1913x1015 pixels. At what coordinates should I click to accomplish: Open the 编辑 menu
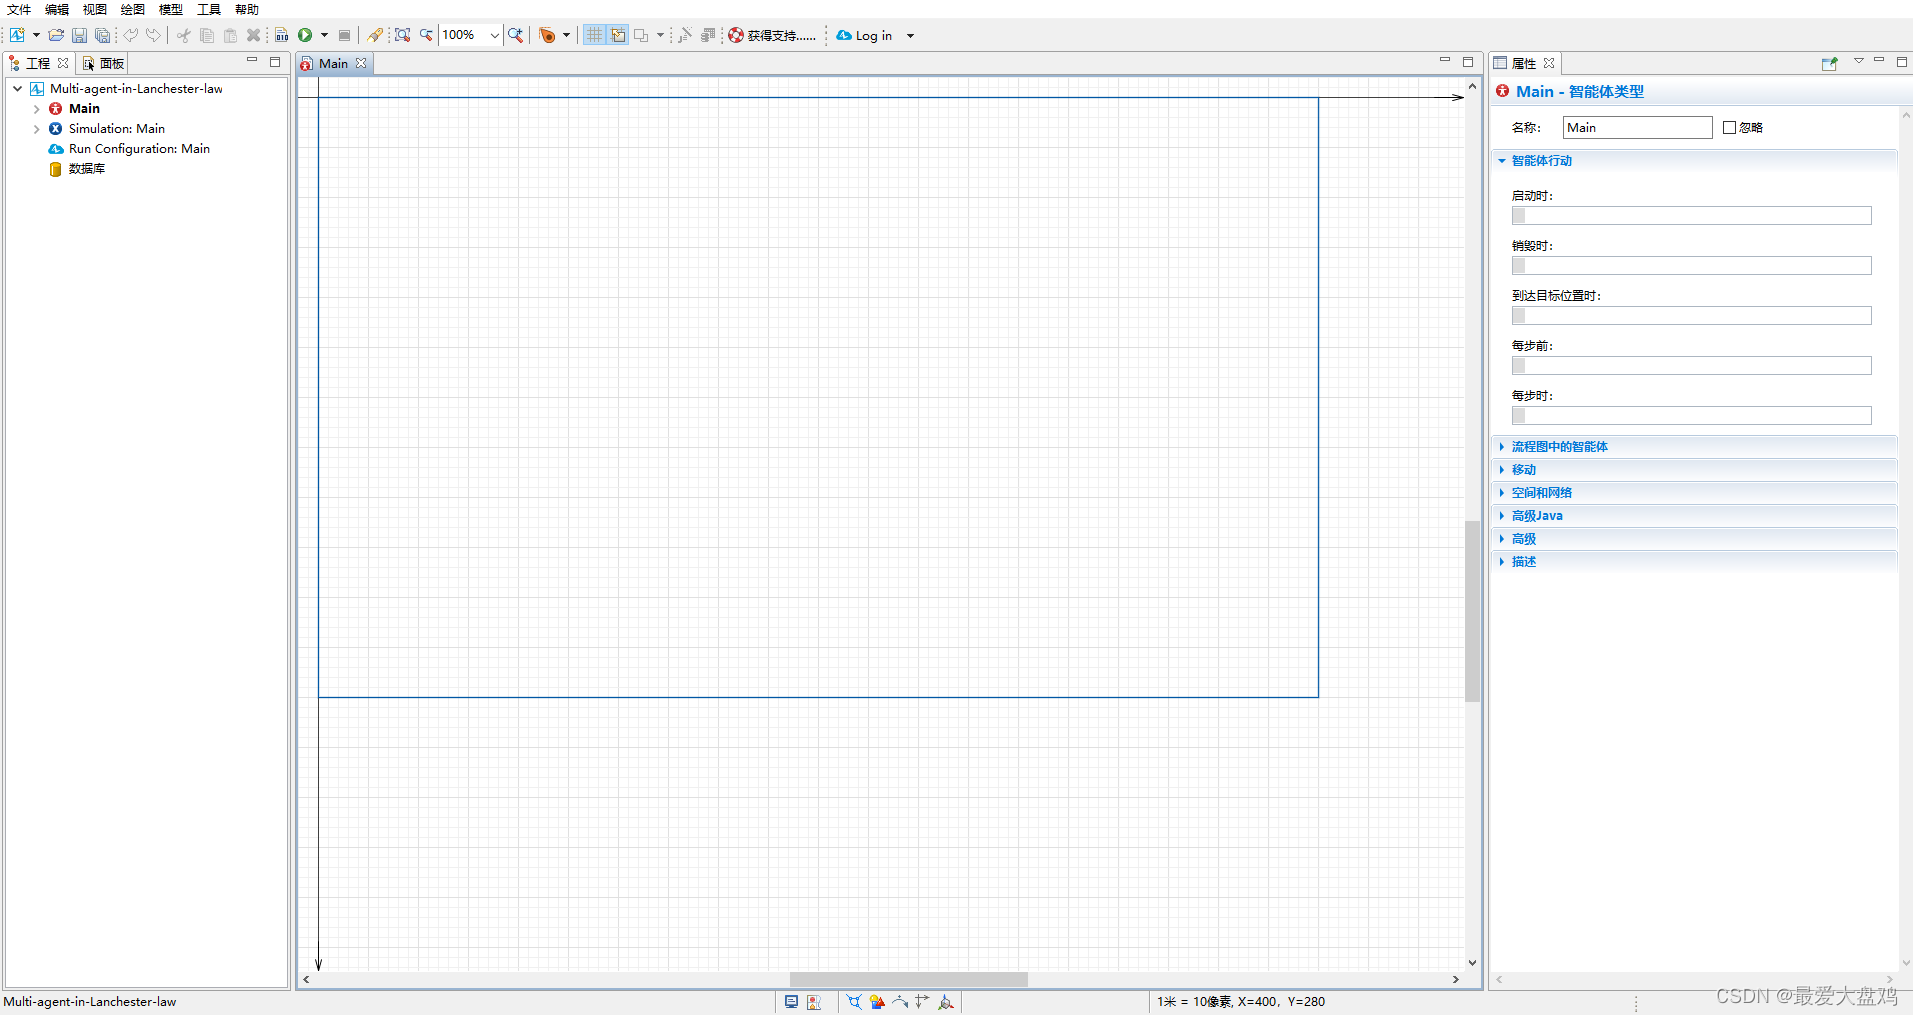pyautogui.click(x=57, y=9)
